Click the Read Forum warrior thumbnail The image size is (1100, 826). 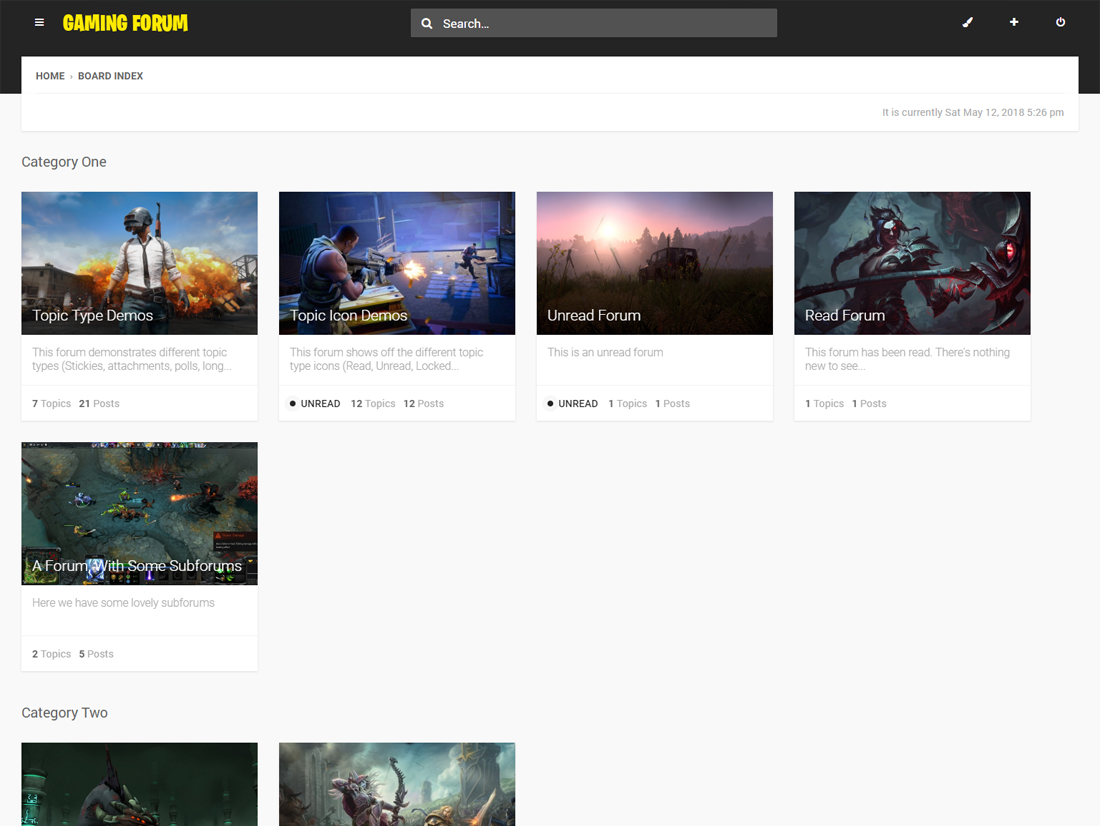[x=912, y=263]
